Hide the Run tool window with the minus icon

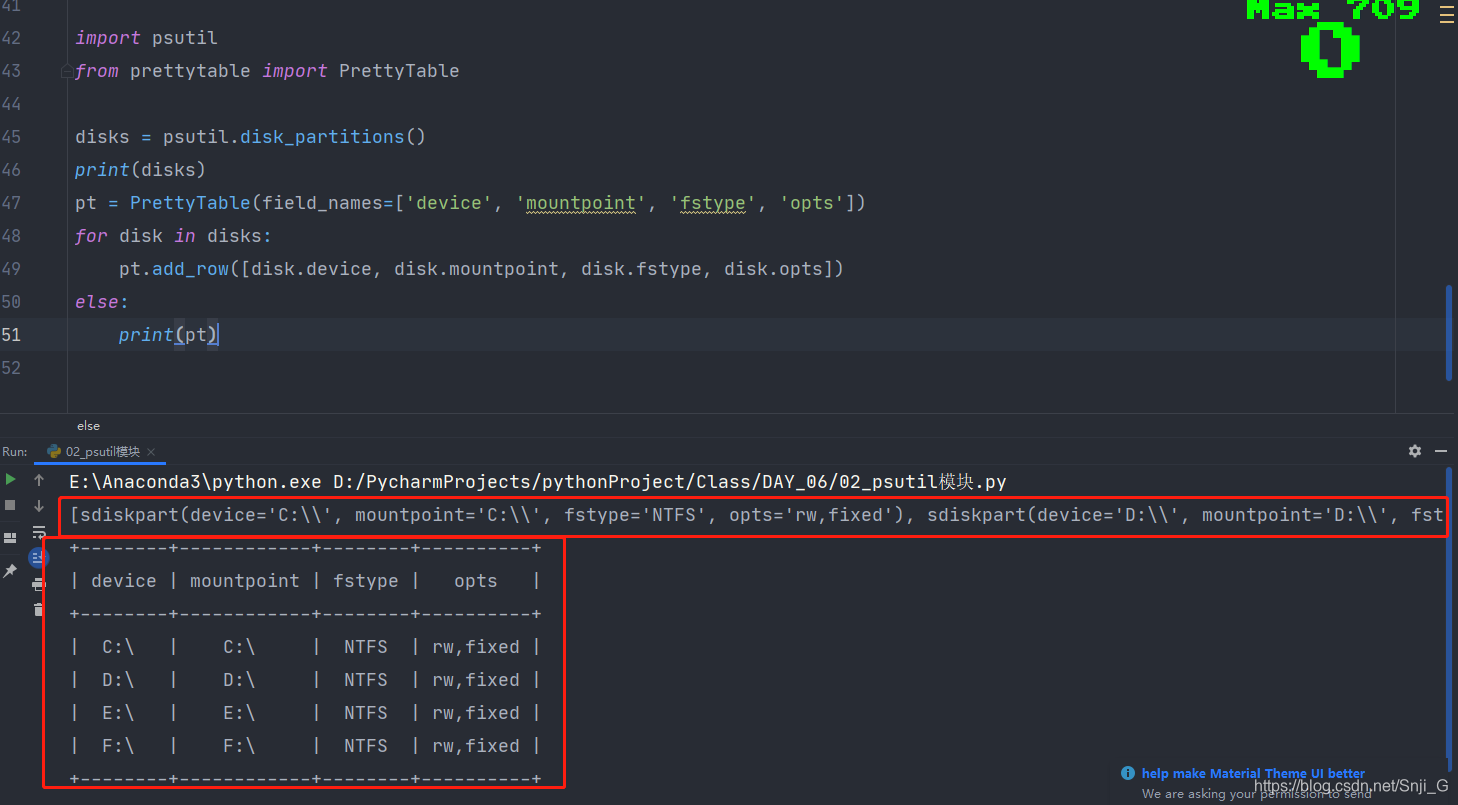point(1441,451)
